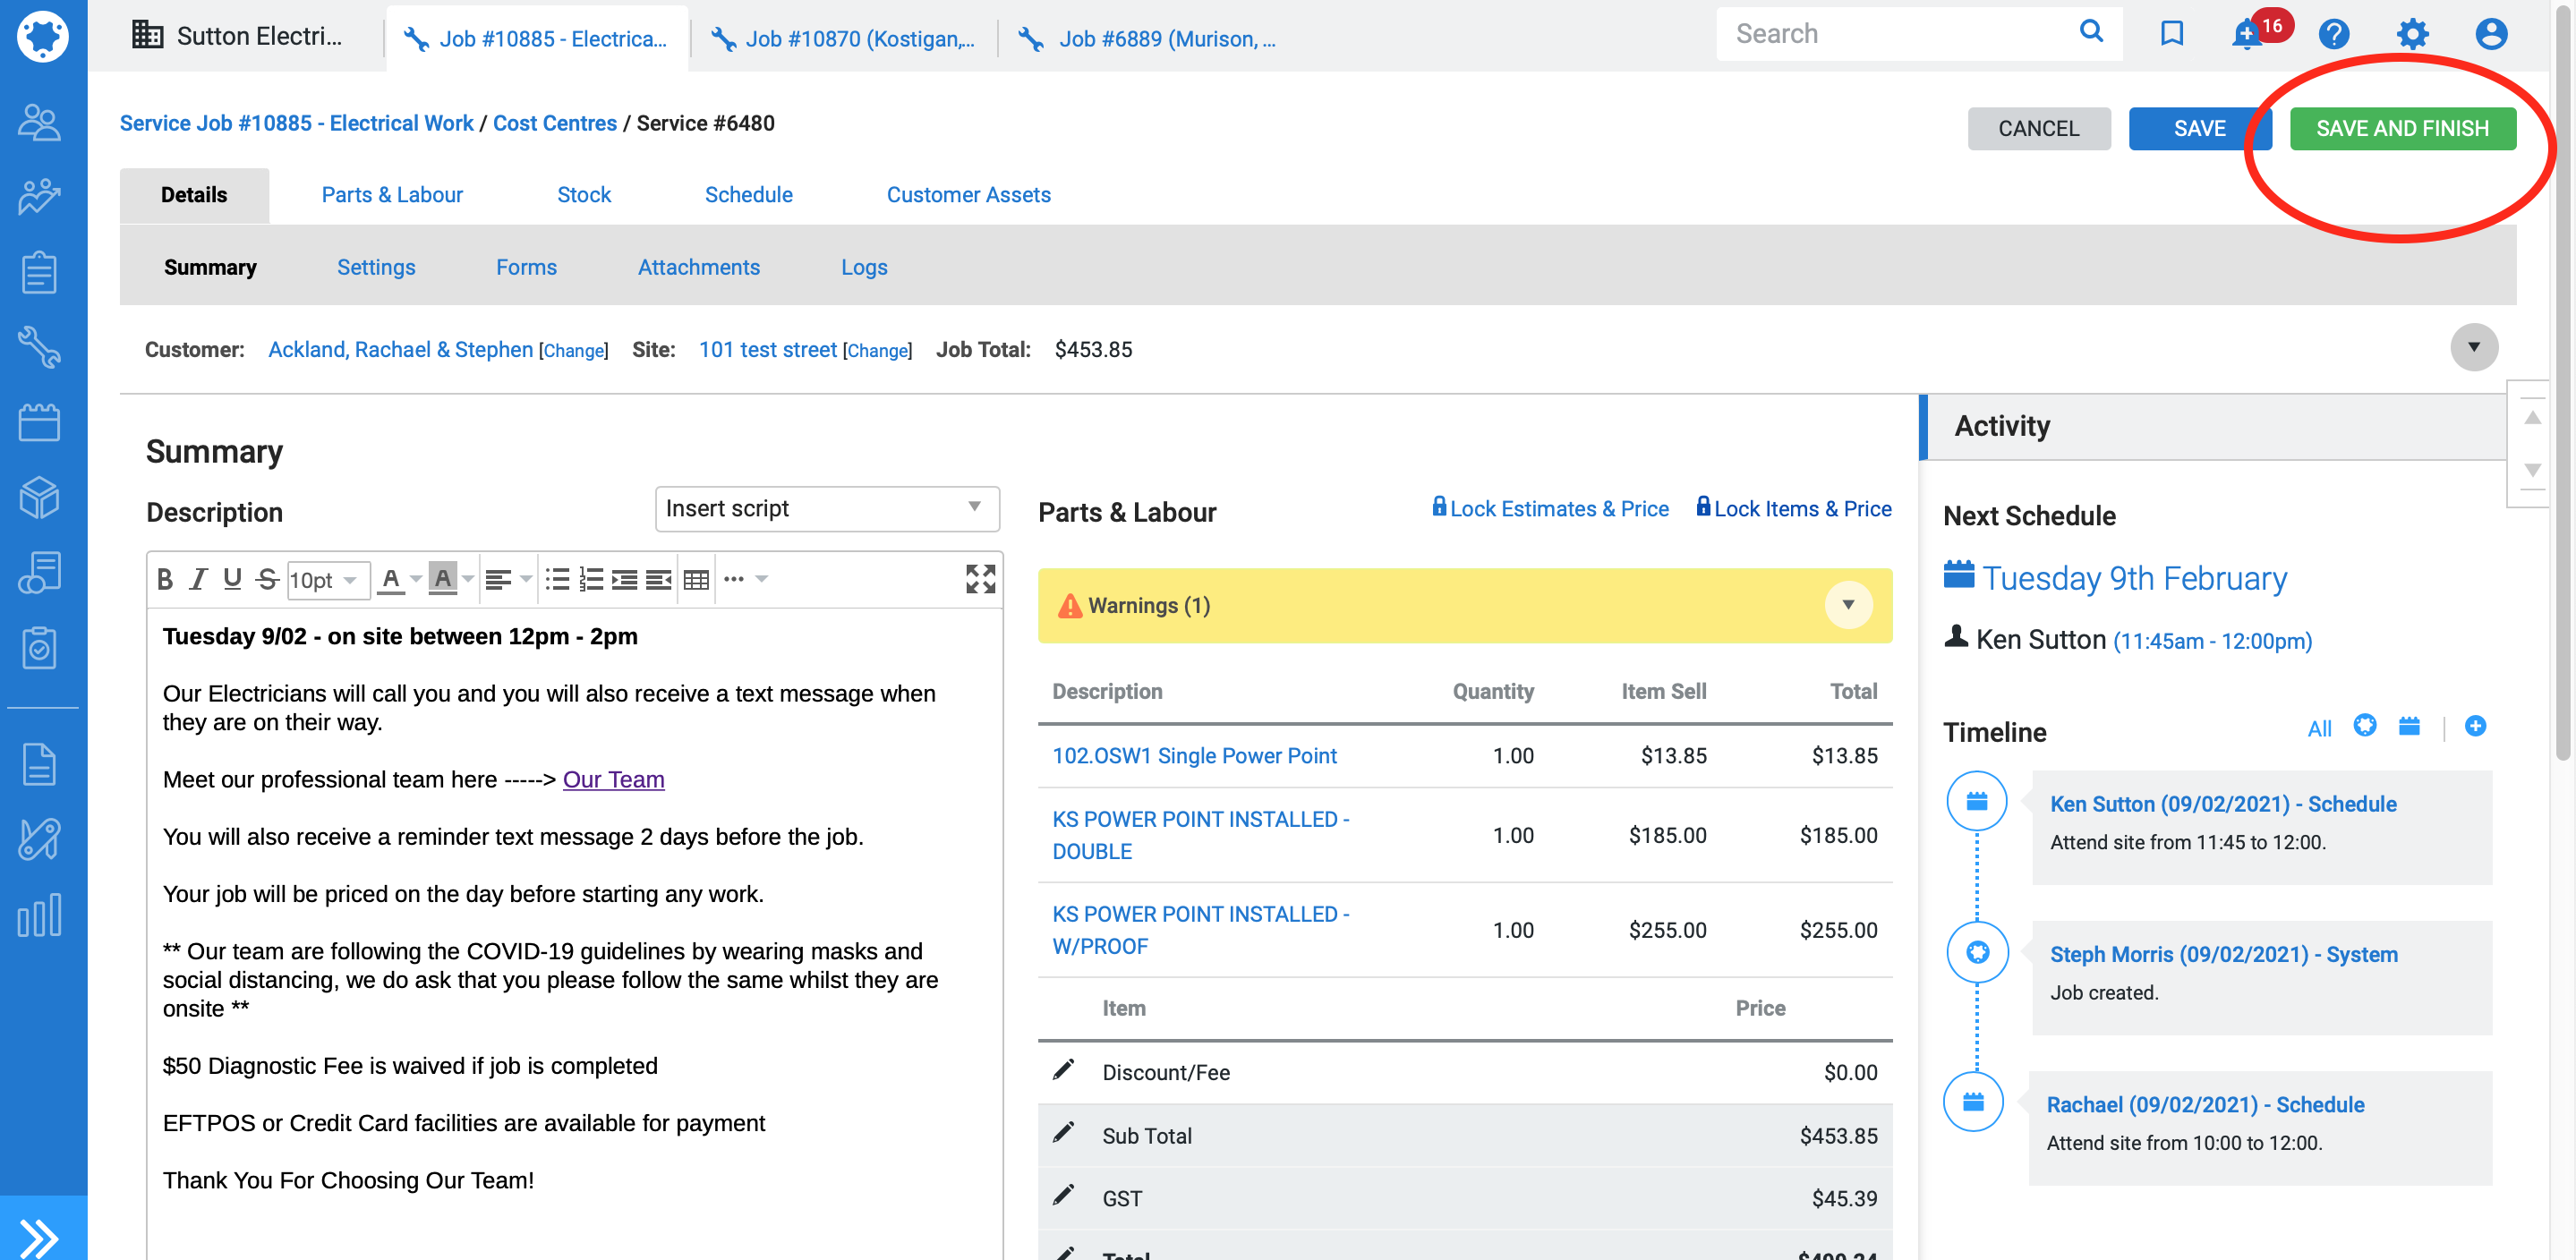The height and width of the screenshot is (1260, 2576).
Task: Toggle bold formatting in description editor
Action: pyautogui.click(x=166, y=579)
